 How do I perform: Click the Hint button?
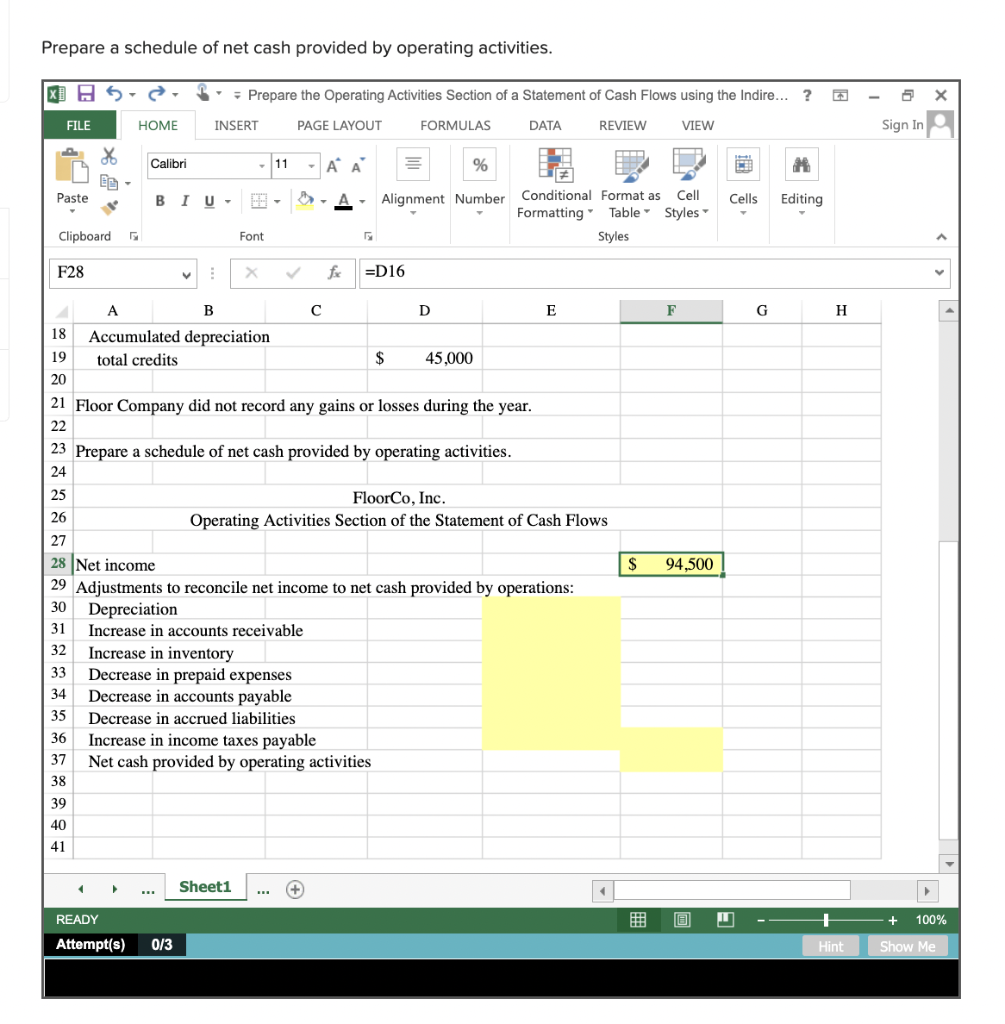(x=830, y=945)
